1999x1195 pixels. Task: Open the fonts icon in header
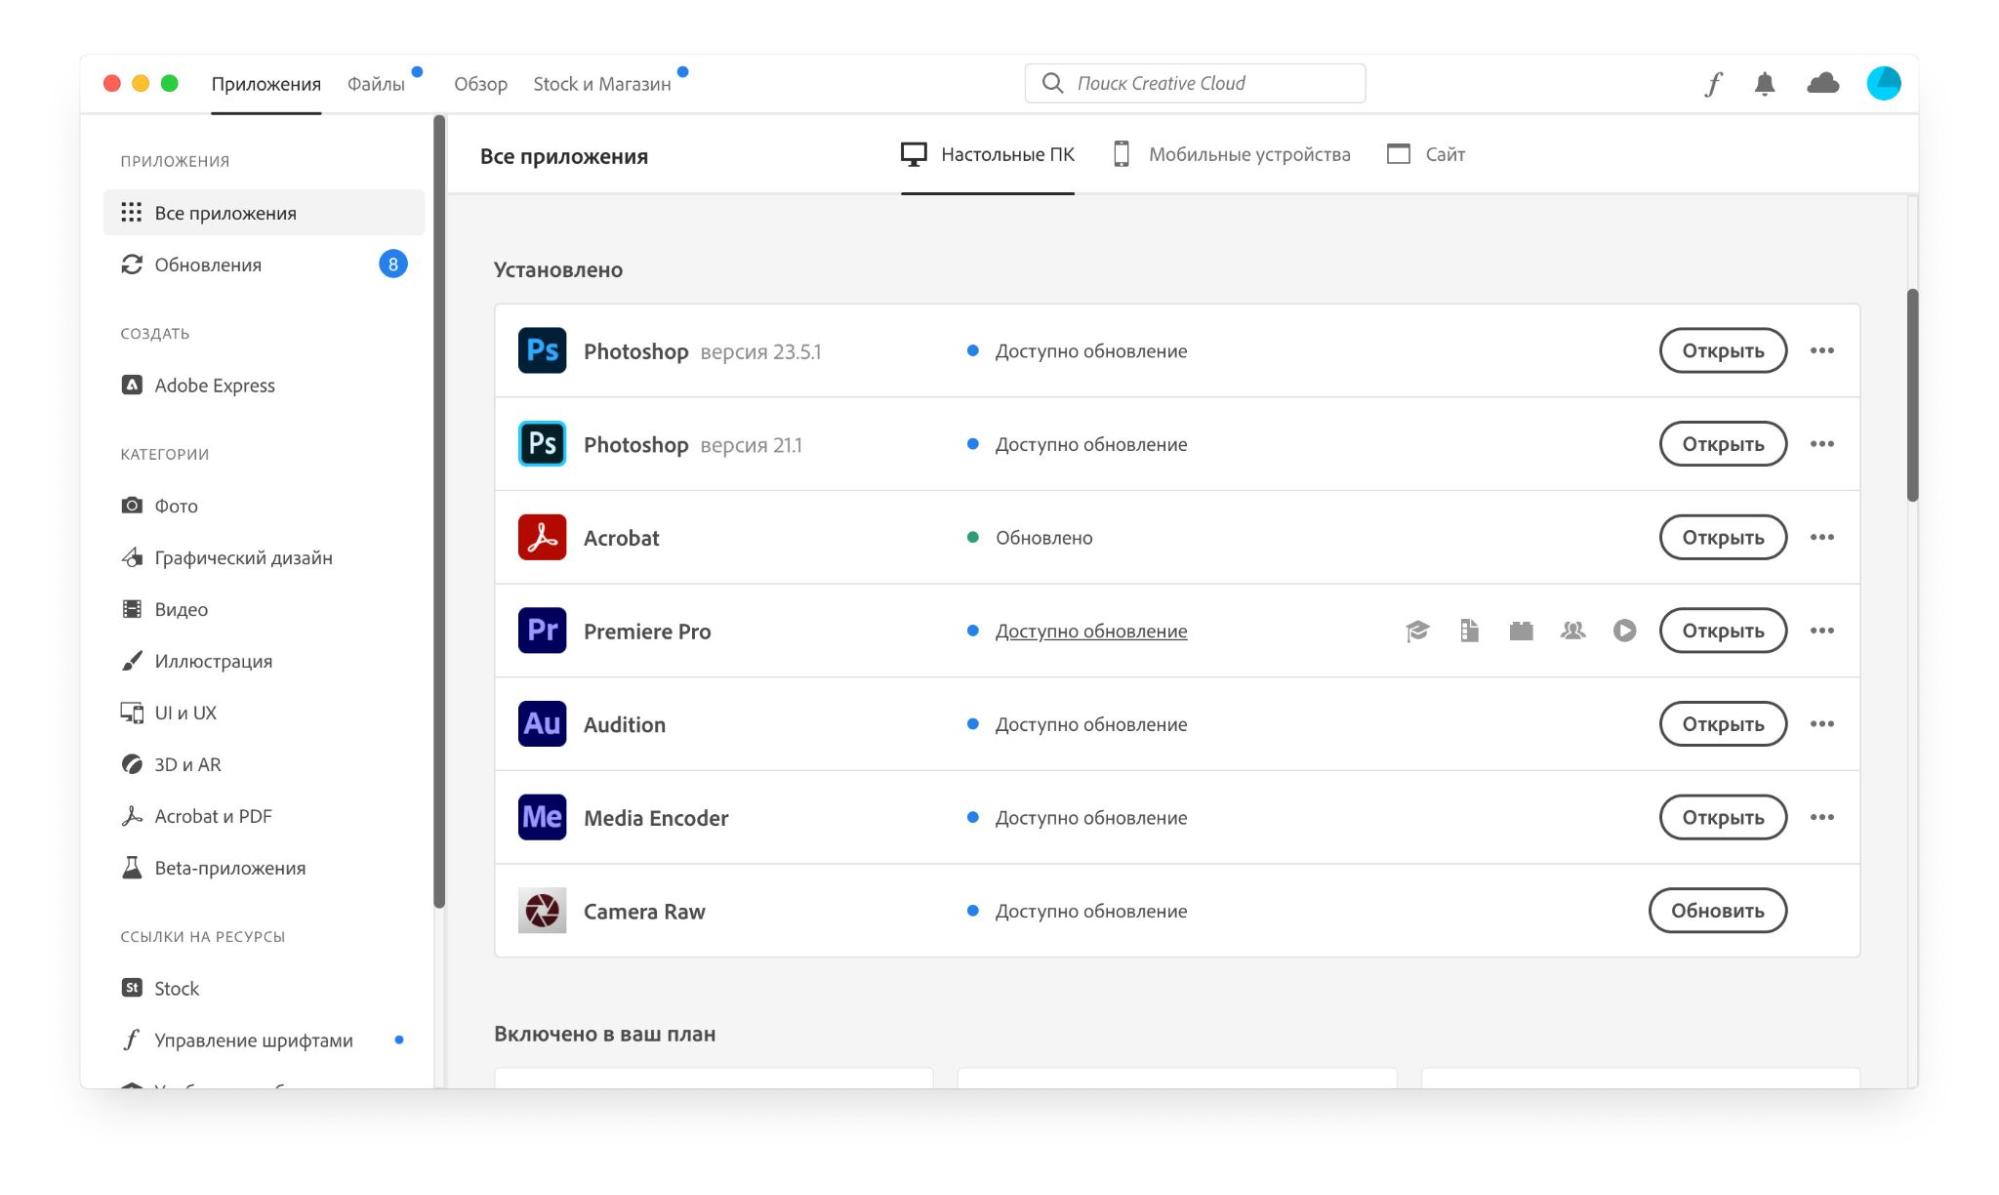coord(1713,84)
